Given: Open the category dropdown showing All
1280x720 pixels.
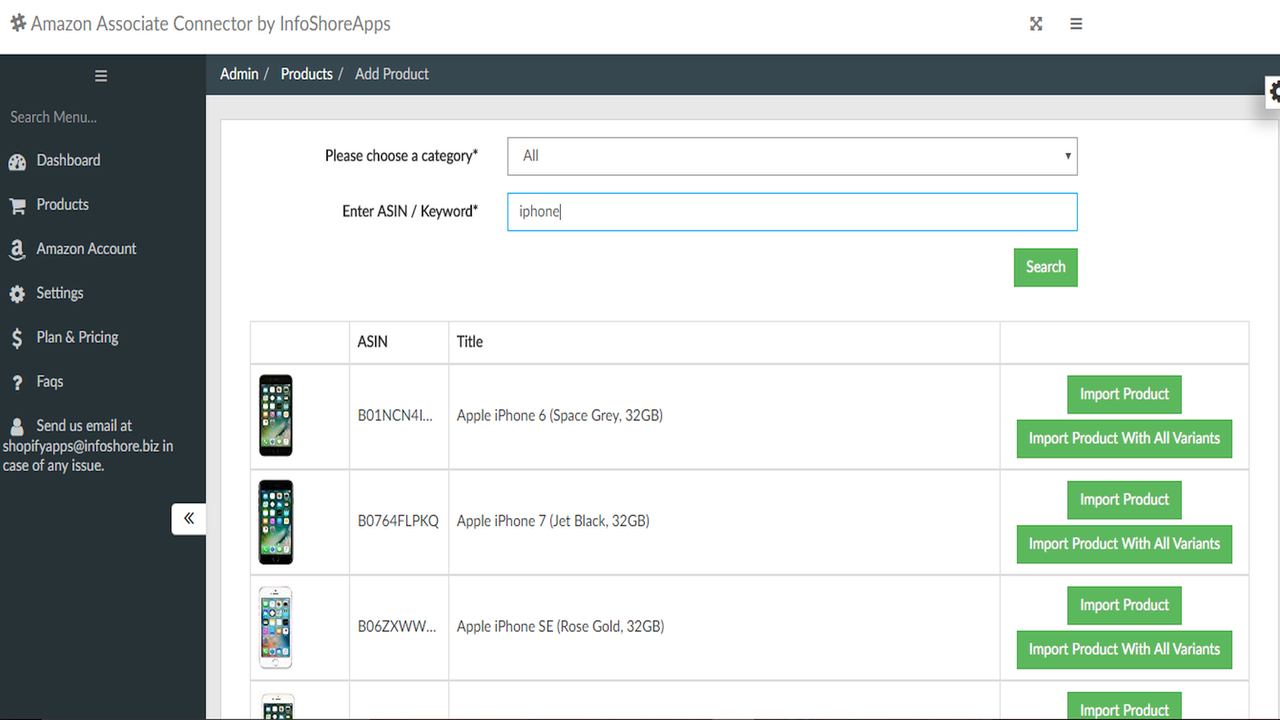Looking at the screenshot, I should click(792, 156).
